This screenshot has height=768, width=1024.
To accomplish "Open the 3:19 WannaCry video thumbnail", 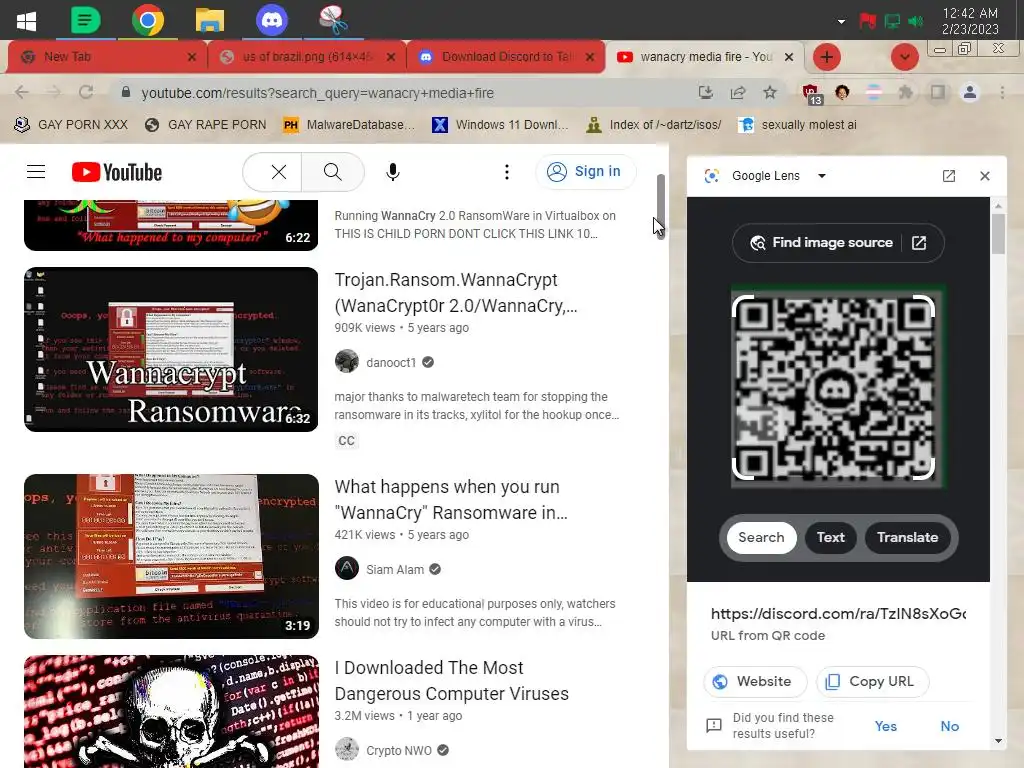I will click(171, 556).
